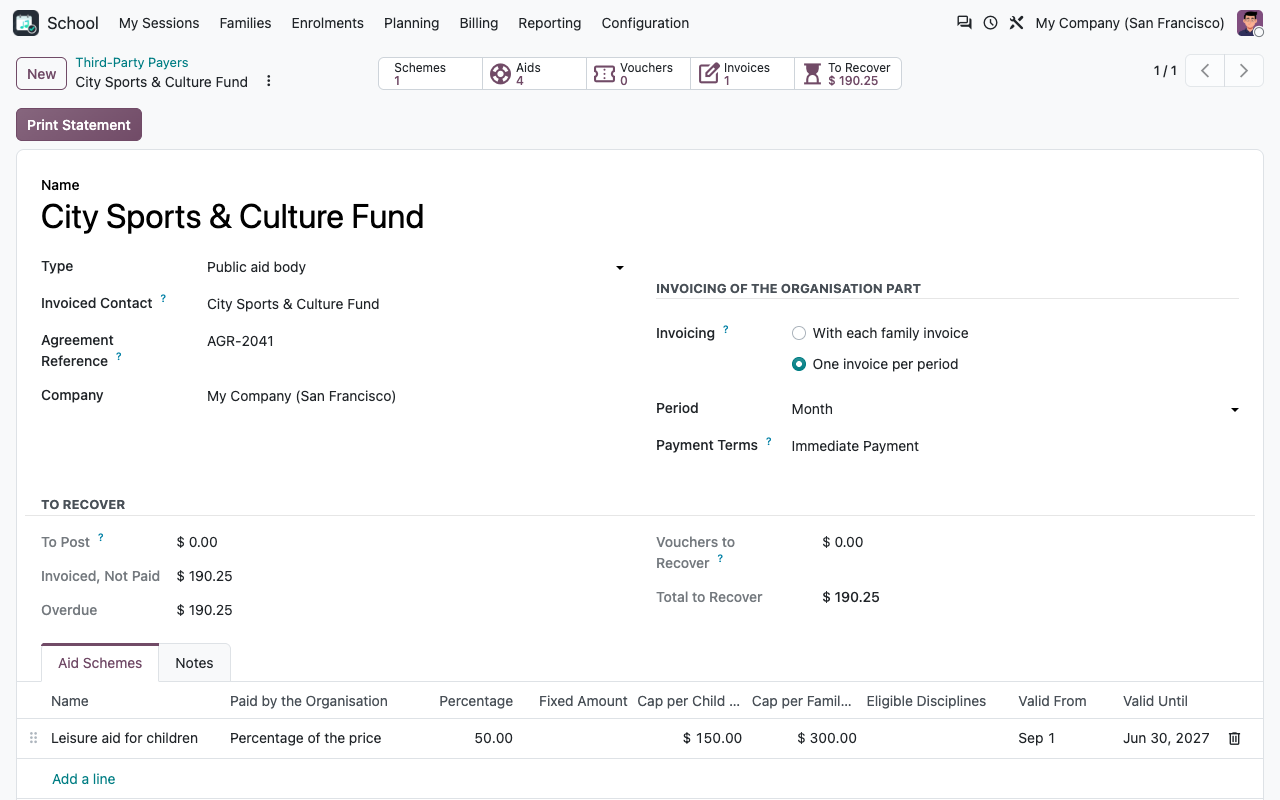The height and width of the screenshot is (800, 1280).
Task: Open the Invoices smart button
Action: pos(743,74)
